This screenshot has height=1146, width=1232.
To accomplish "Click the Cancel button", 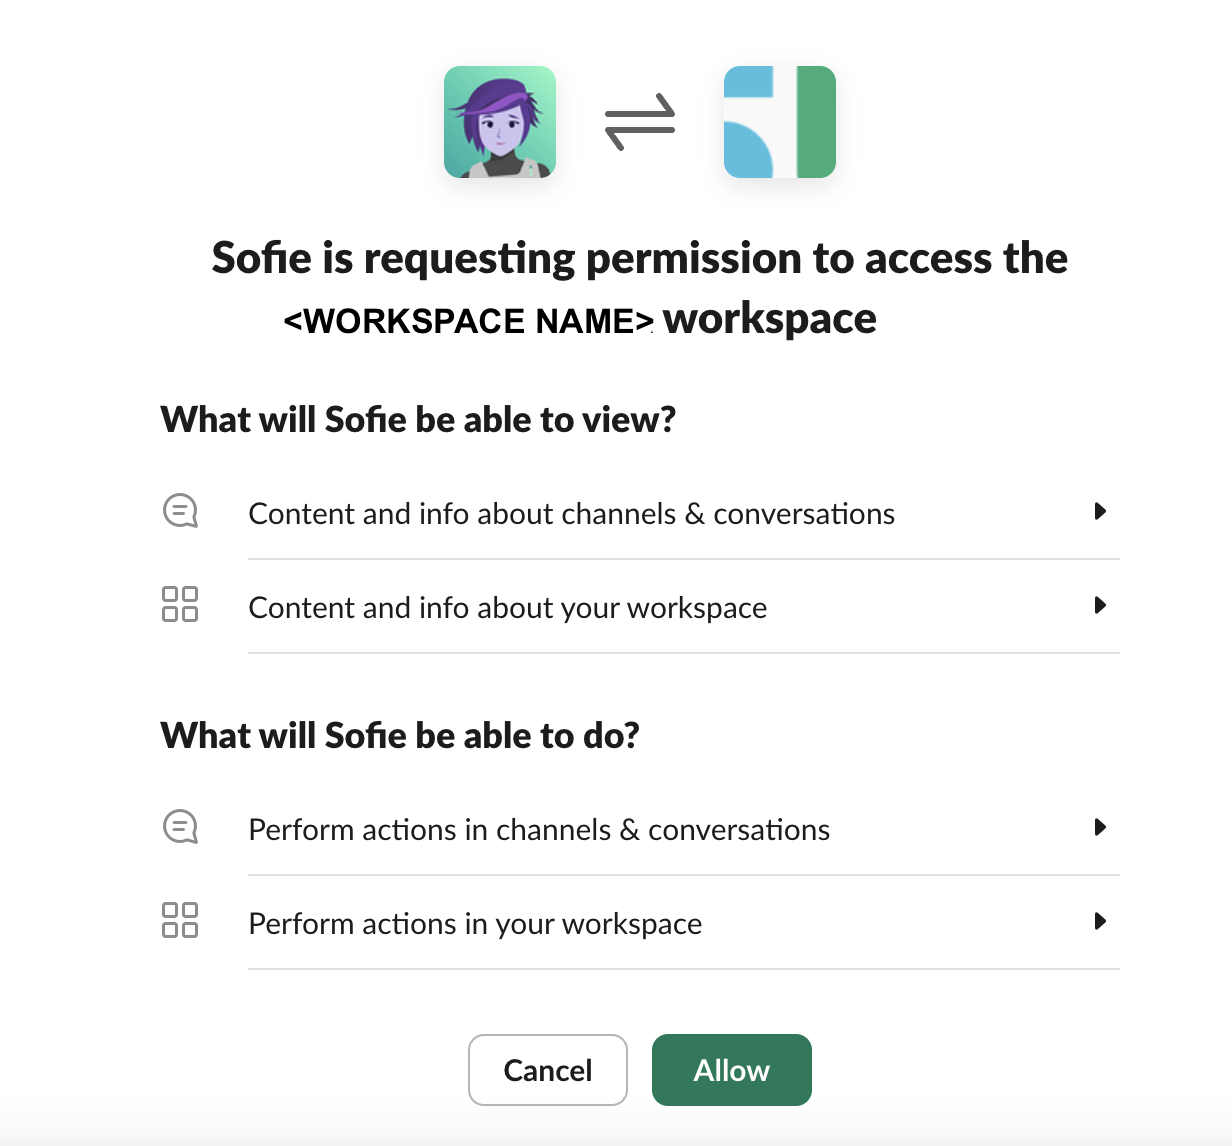I will [547, 1070].
